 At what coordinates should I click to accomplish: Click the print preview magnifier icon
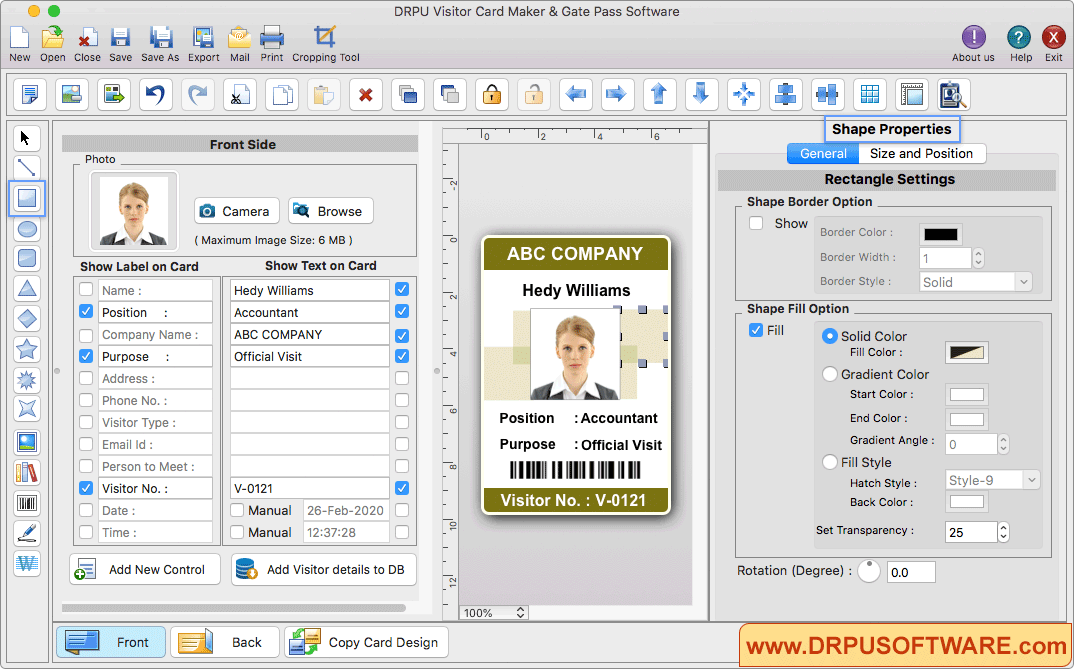pos(953,94)
